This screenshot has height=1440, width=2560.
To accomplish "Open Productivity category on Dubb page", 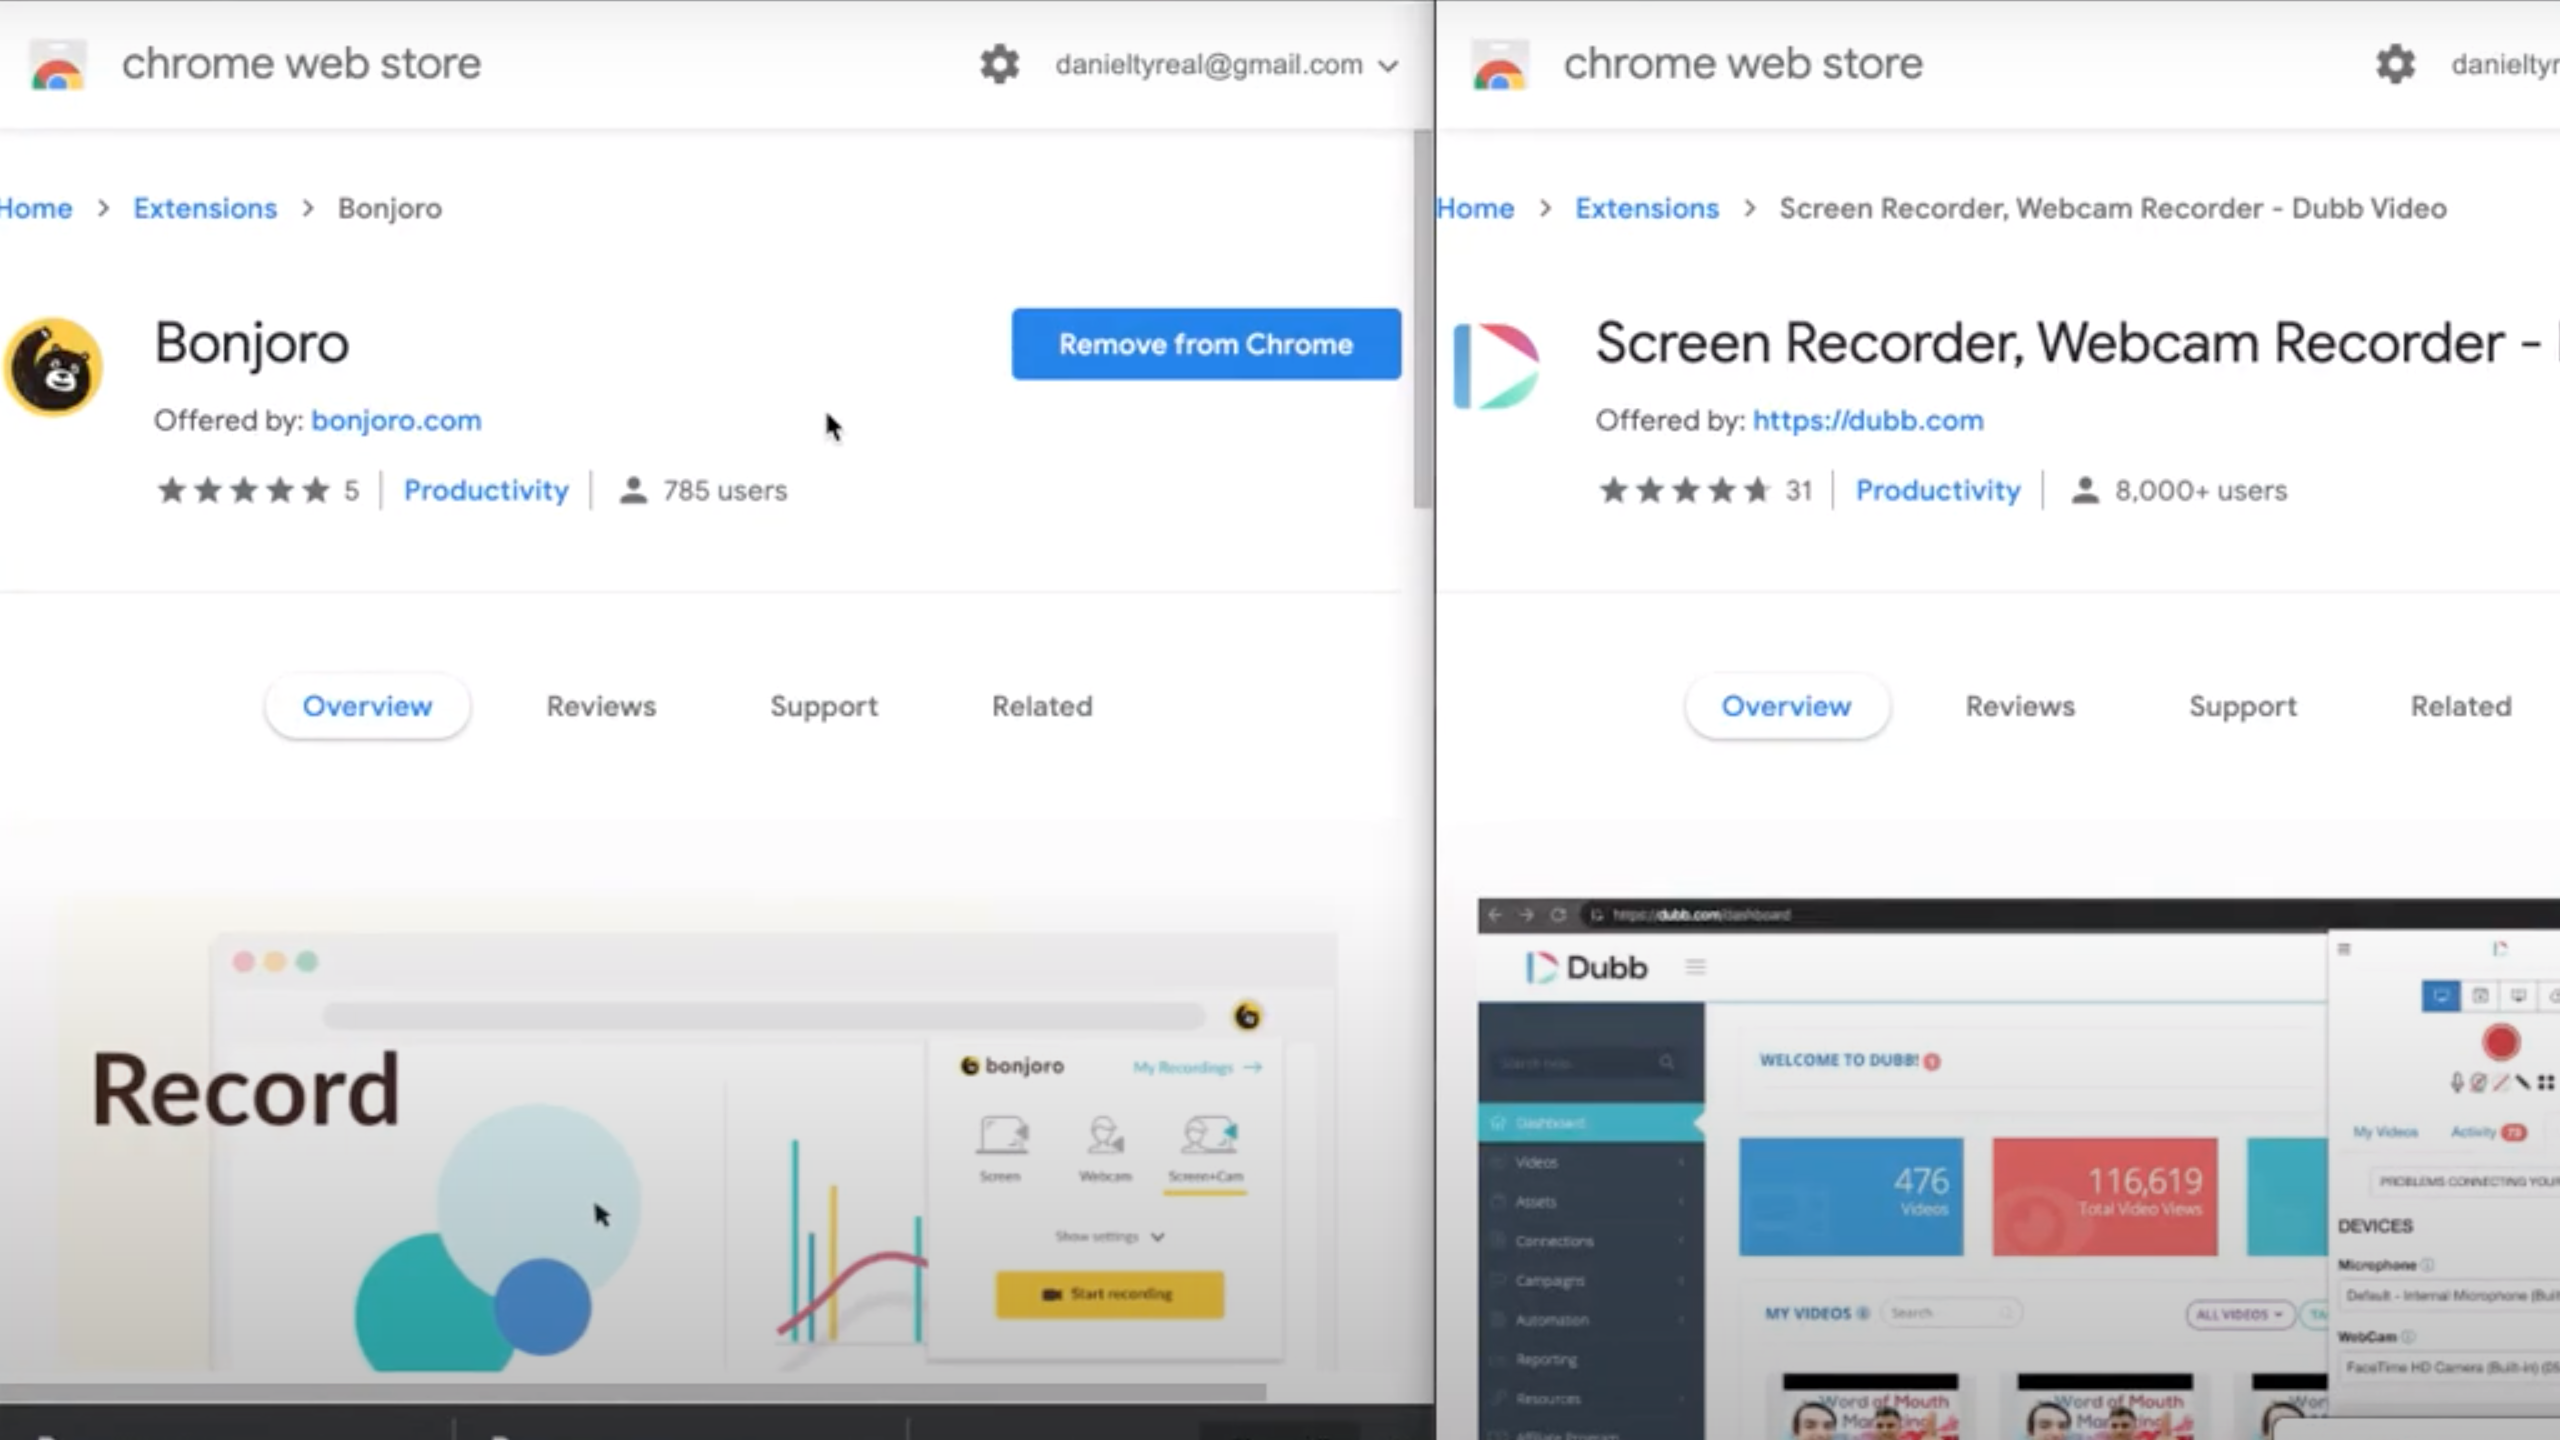I will (1938, 490).
